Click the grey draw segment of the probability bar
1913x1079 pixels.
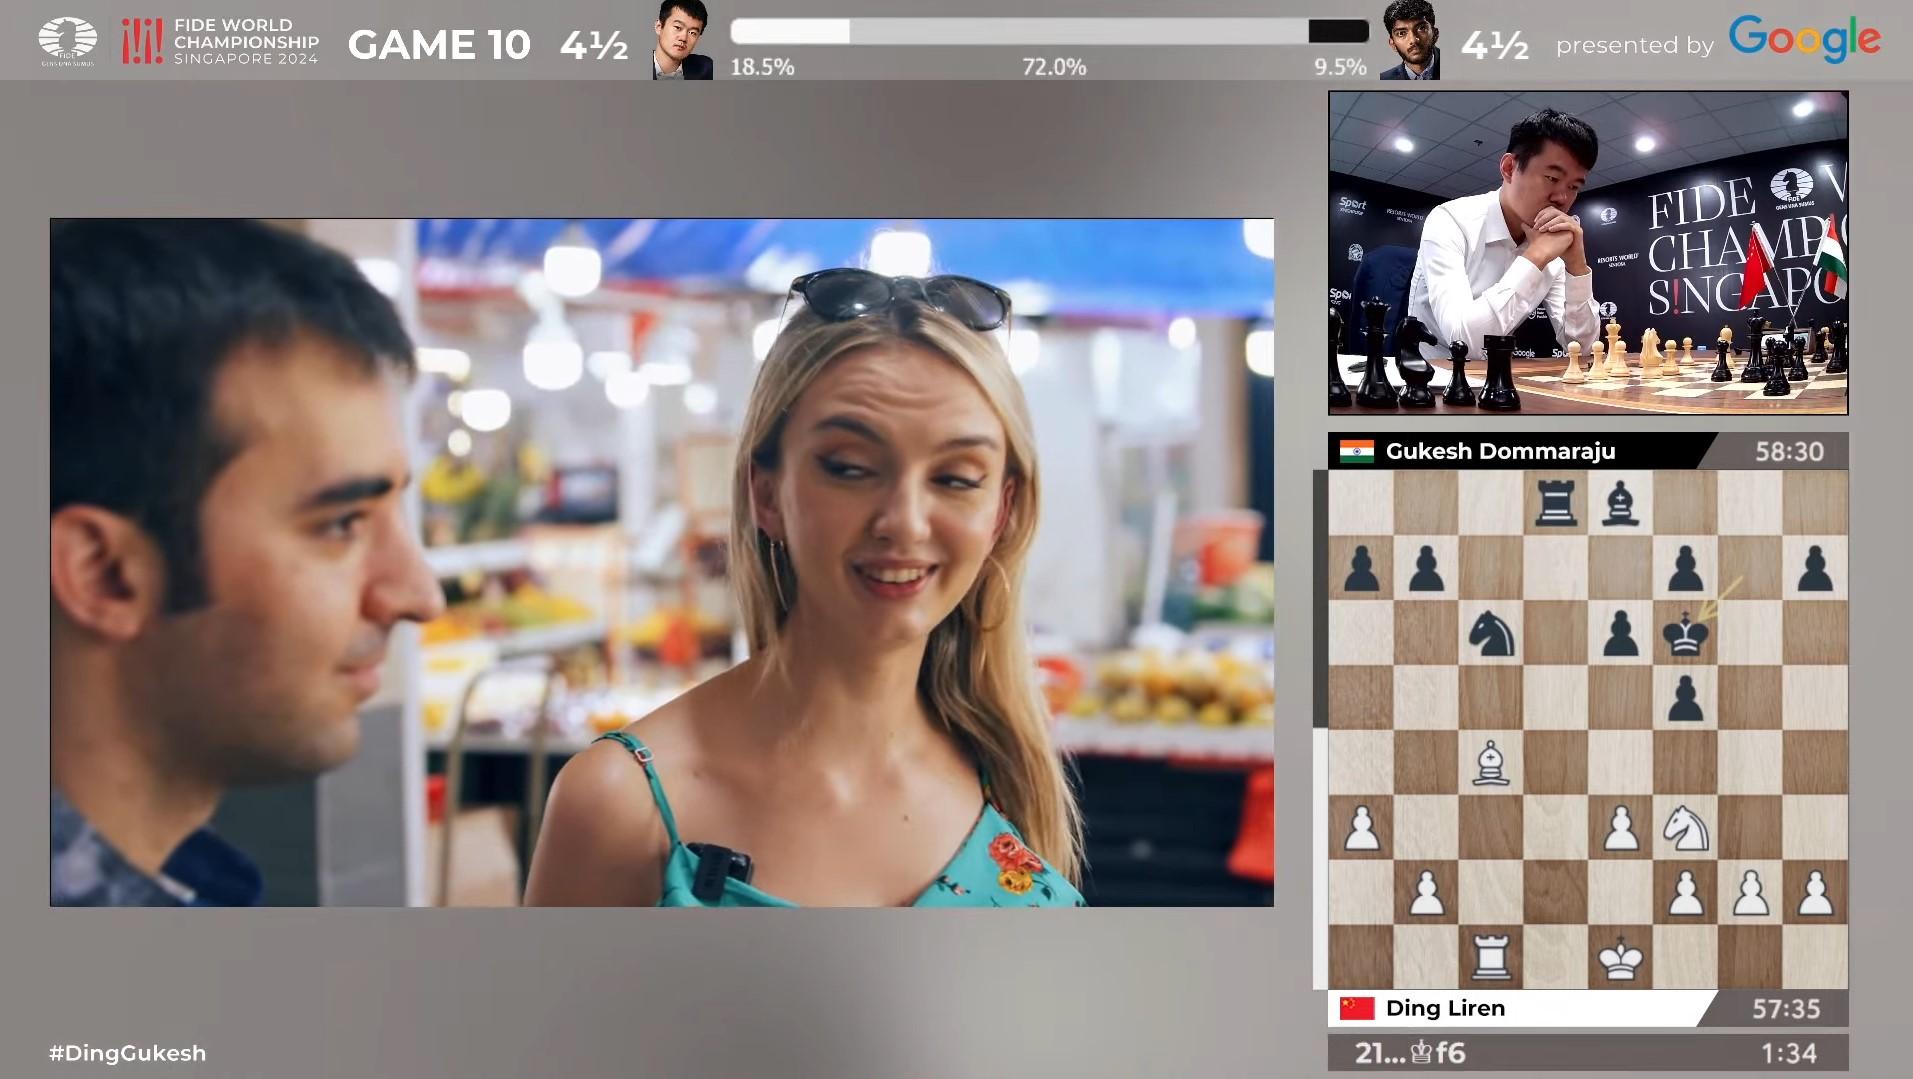pos(1079,32)
